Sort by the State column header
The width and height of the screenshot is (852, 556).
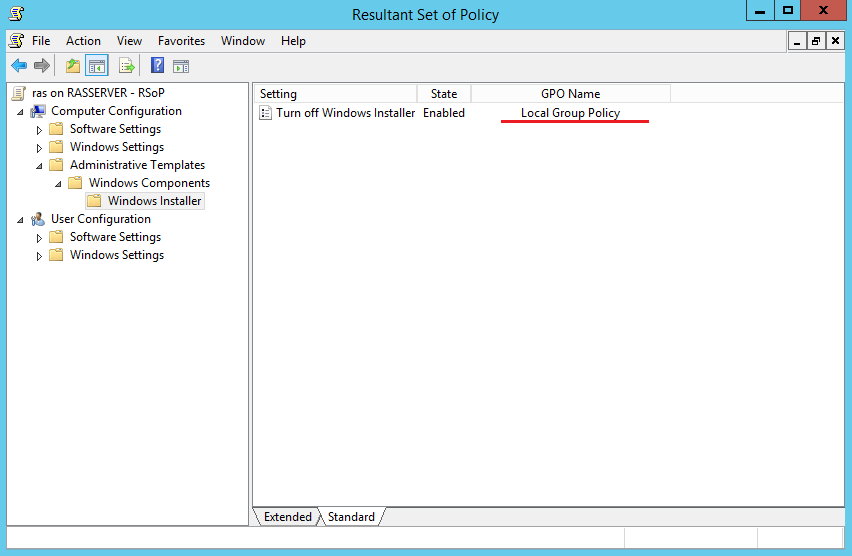(444, 93)
